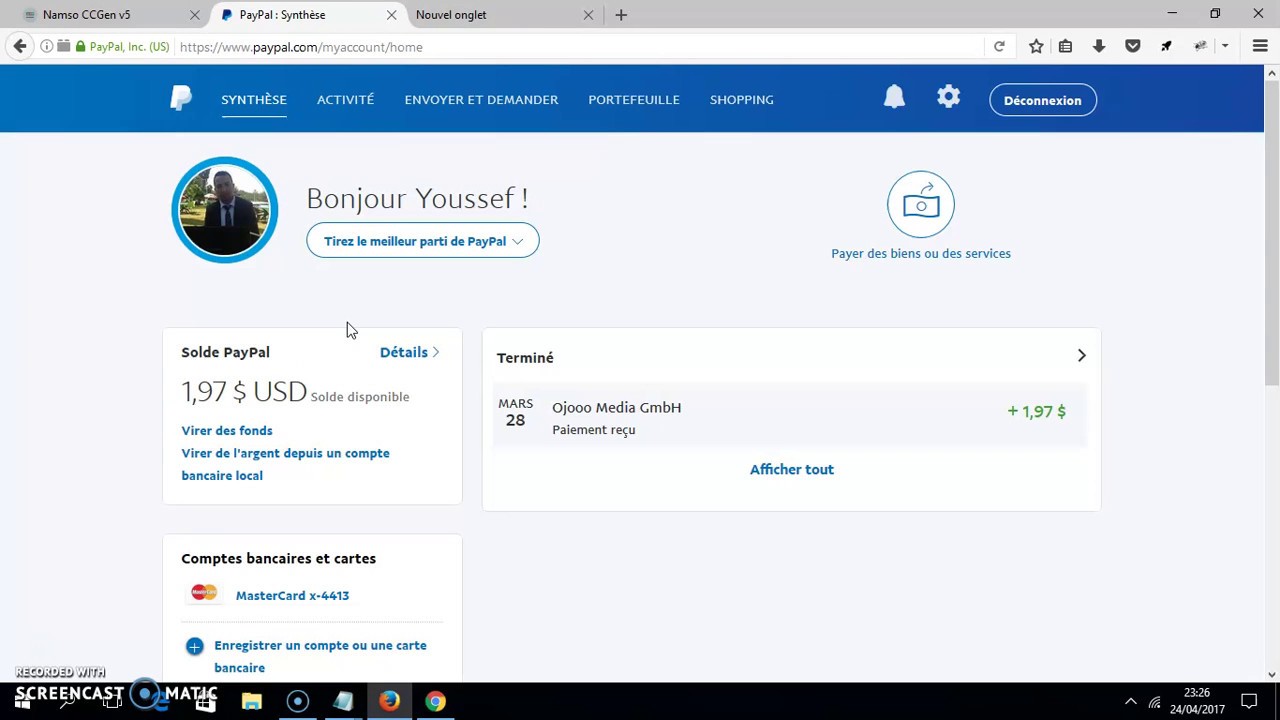Screen dimensions: 1280x720
Task: Click 'Enregistrer un compte ou une carte bancaire'
Action: pos(320,656)
